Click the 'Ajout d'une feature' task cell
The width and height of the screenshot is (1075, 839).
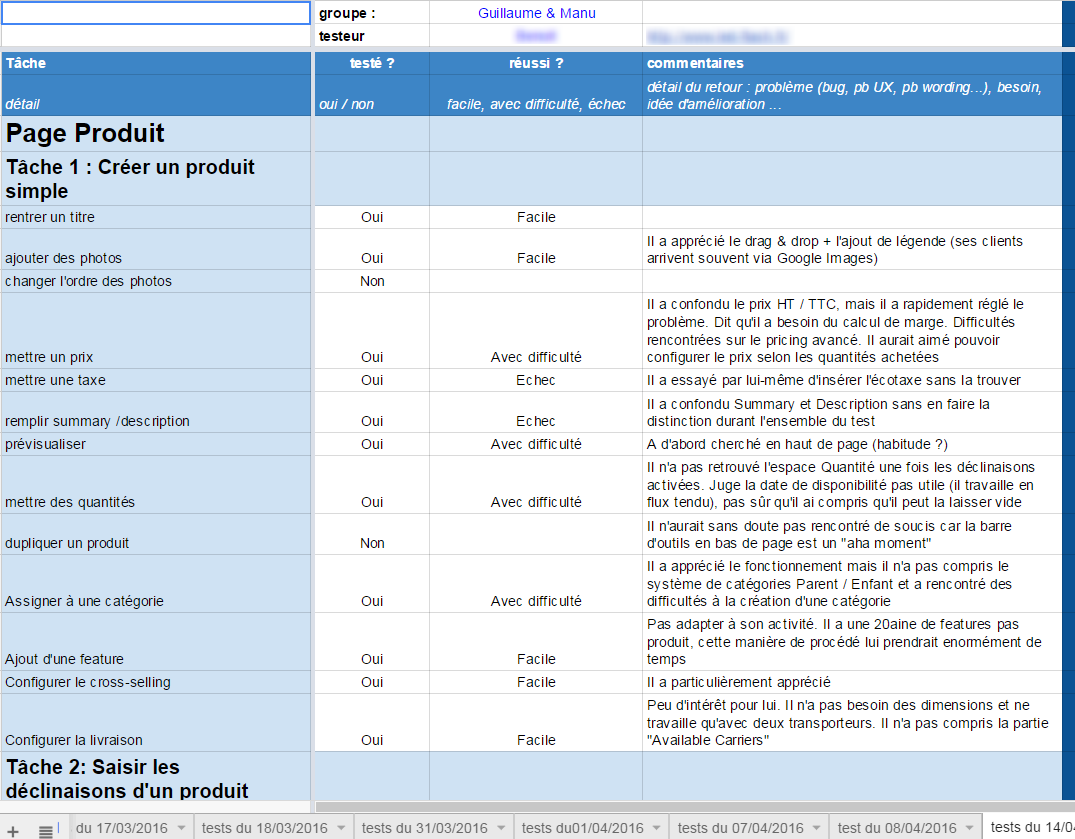click(x=156, y=642)
